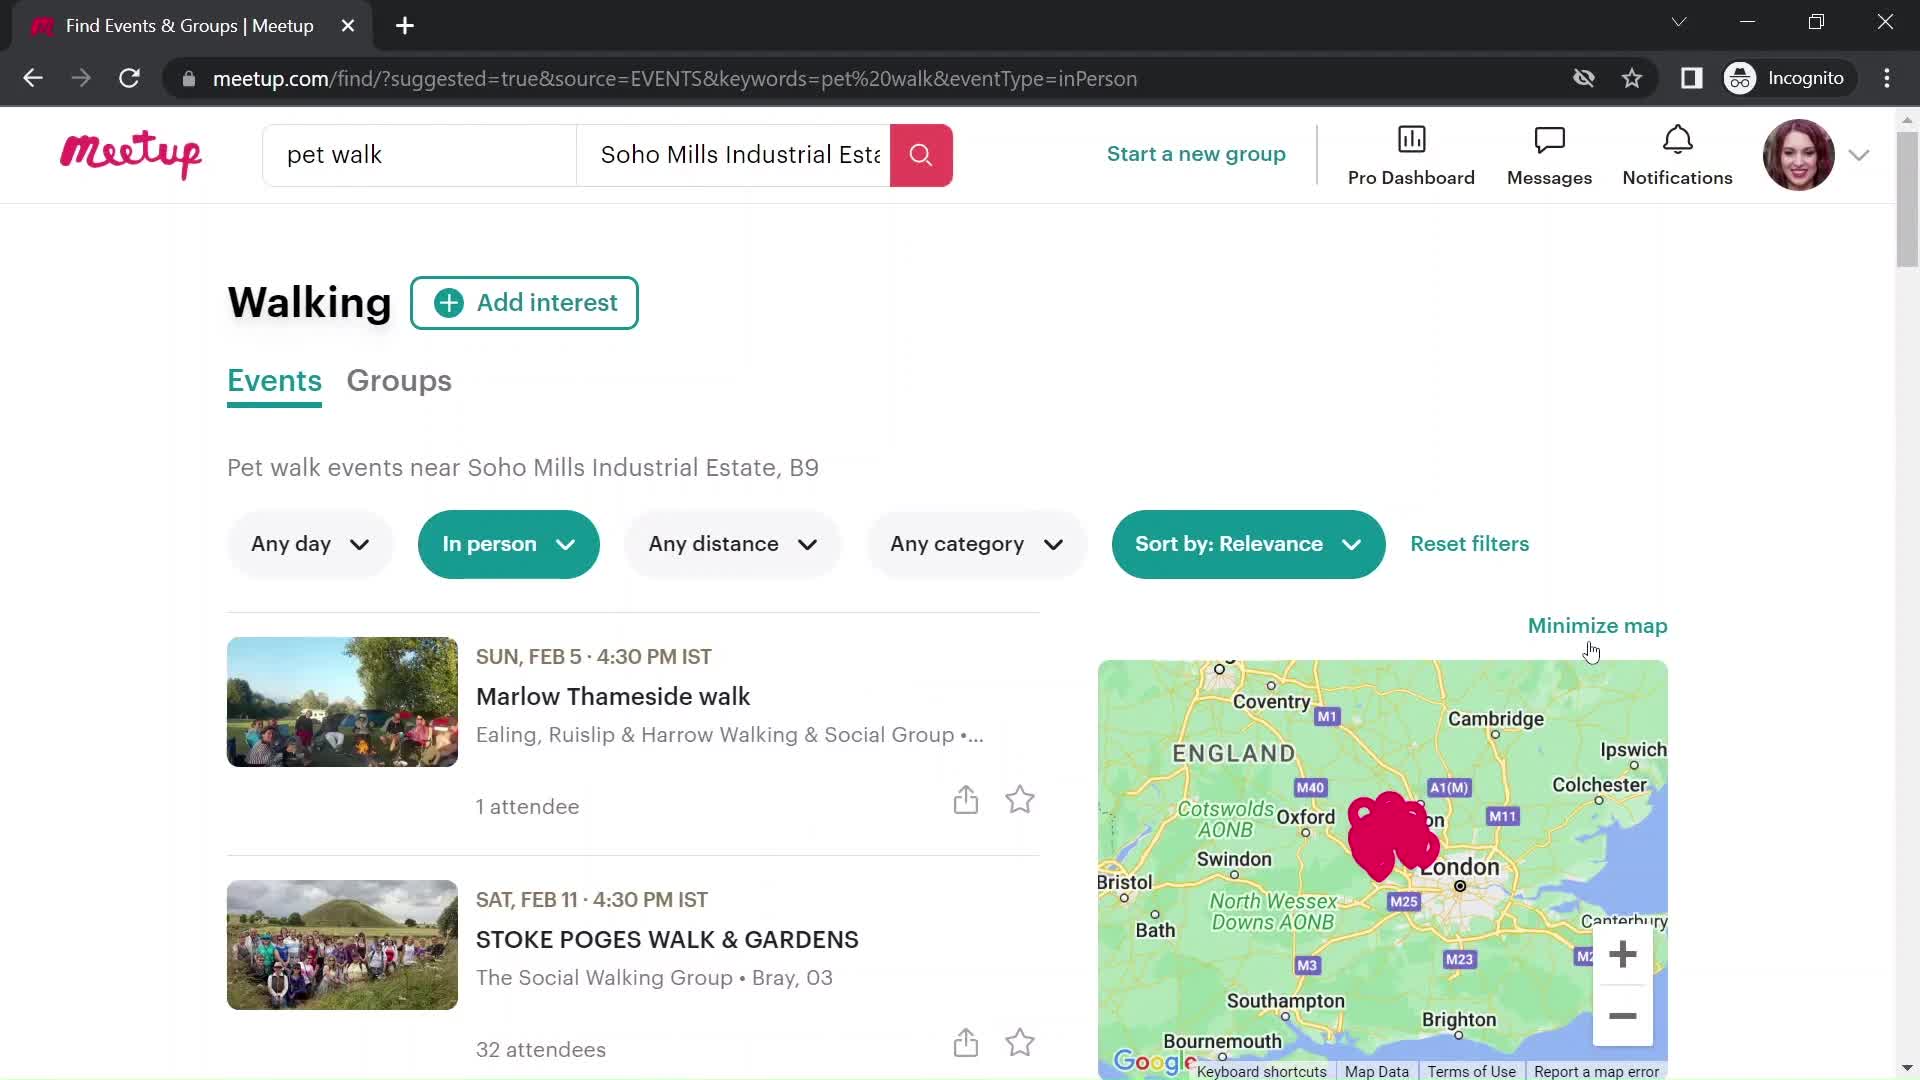This screenshot has width=1920, height=1080.
Task: Open a new browser tab
Action: coord(405,26)
